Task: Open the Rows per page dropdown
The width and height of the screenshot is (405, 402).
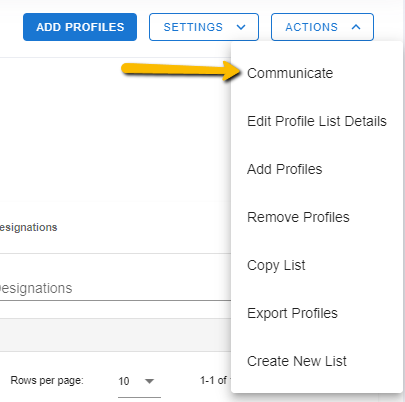Action: tap(139, 381)
